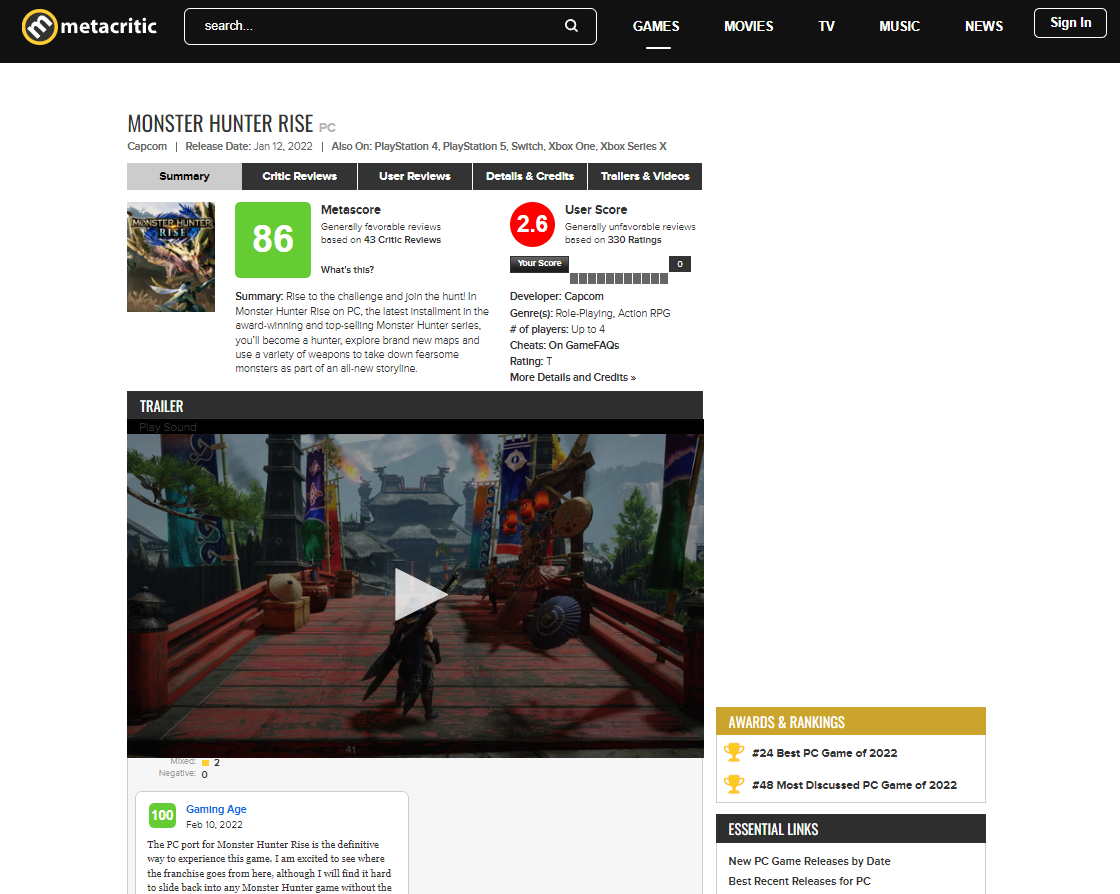Open the Xbox Series X version link
1120x894 pixels.
click(634, 146)
